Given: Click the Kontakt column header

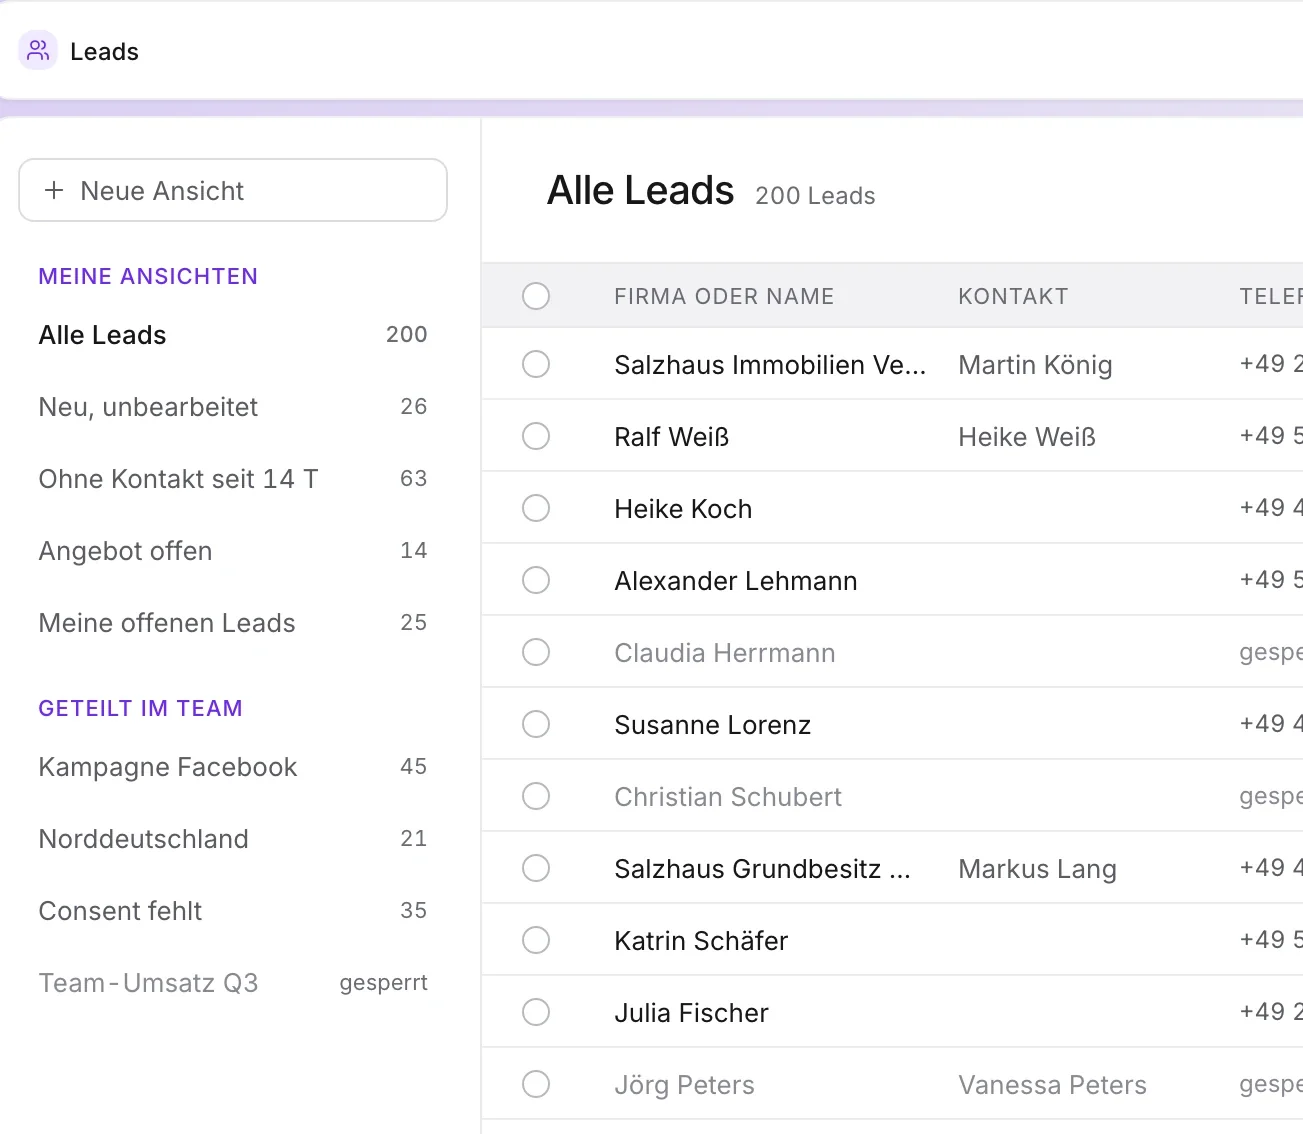Looking at the screenshot, I should click(1013, 296).
